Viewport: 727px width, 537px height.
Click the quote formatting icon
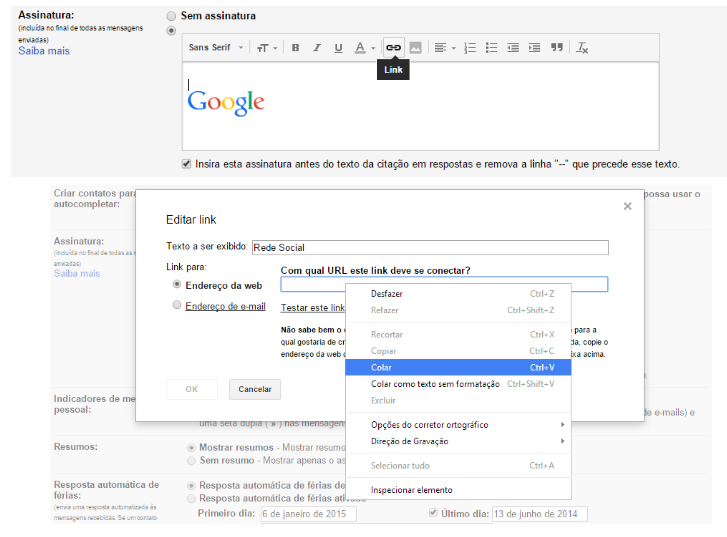(557, 48)
